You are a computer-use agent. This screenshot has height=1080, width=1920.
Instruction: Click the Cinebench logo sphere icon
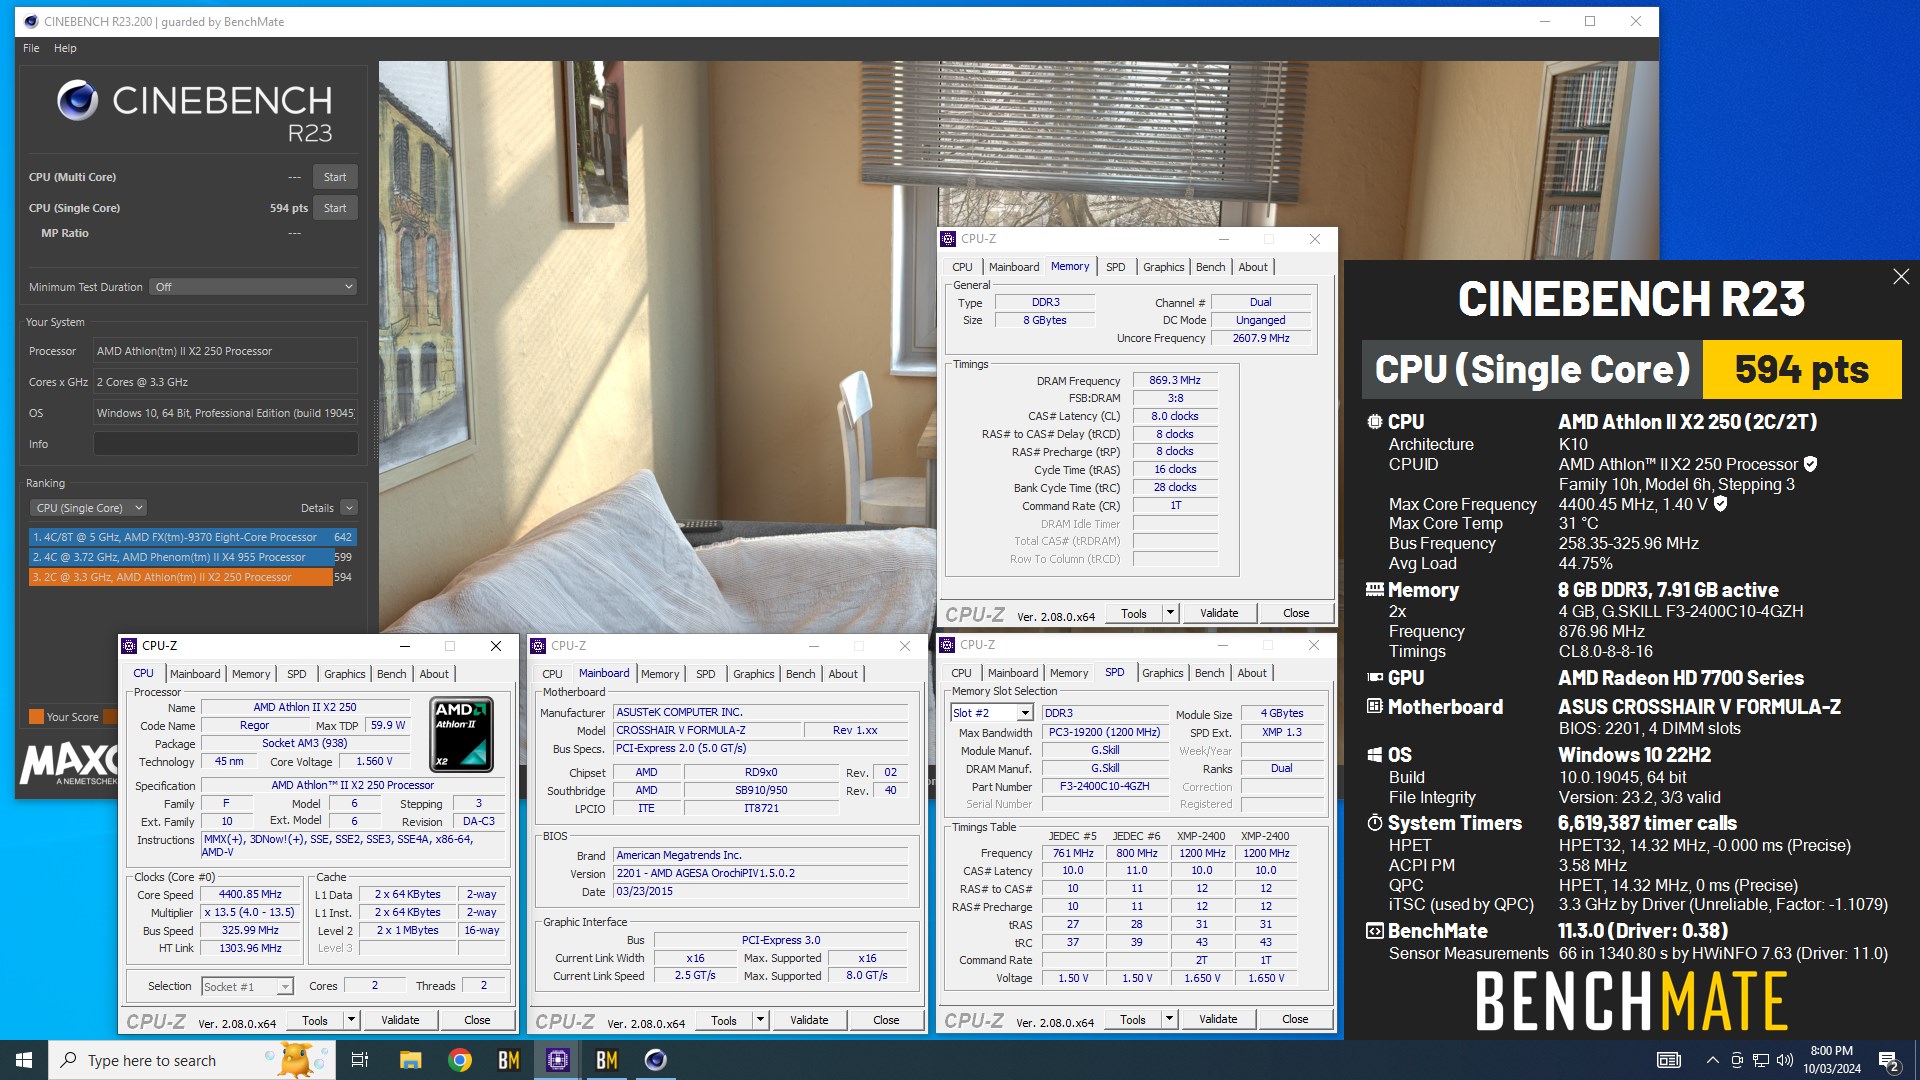click(77, 100)
